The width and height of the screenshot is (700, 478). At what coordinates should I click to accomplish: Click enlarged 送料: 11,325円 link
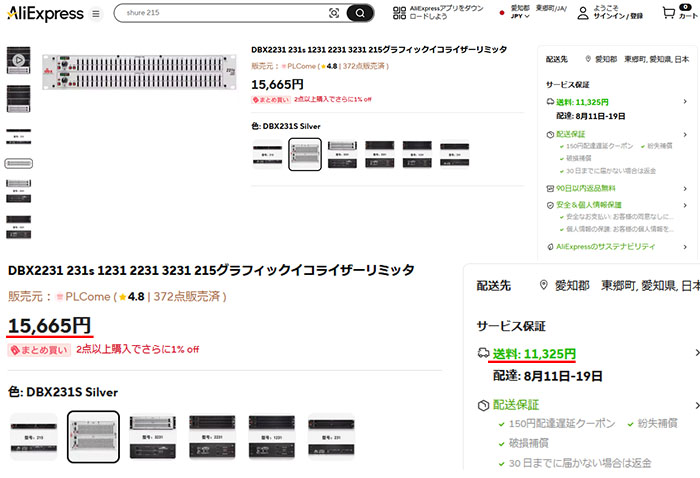pyautogui.click(x=534, y=353)
